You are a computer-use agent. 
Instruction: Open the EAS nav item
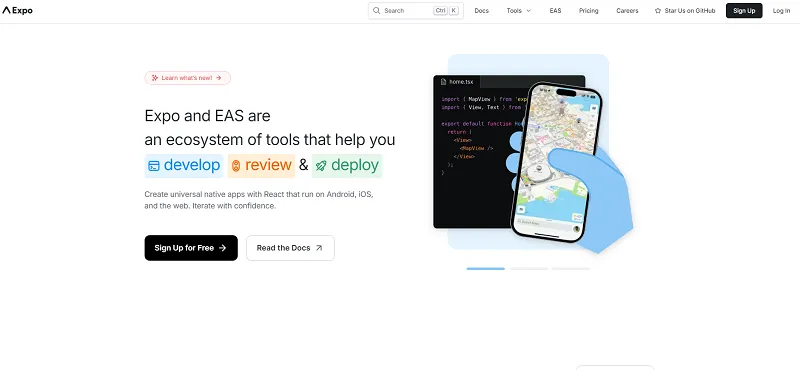pos(555,11)
